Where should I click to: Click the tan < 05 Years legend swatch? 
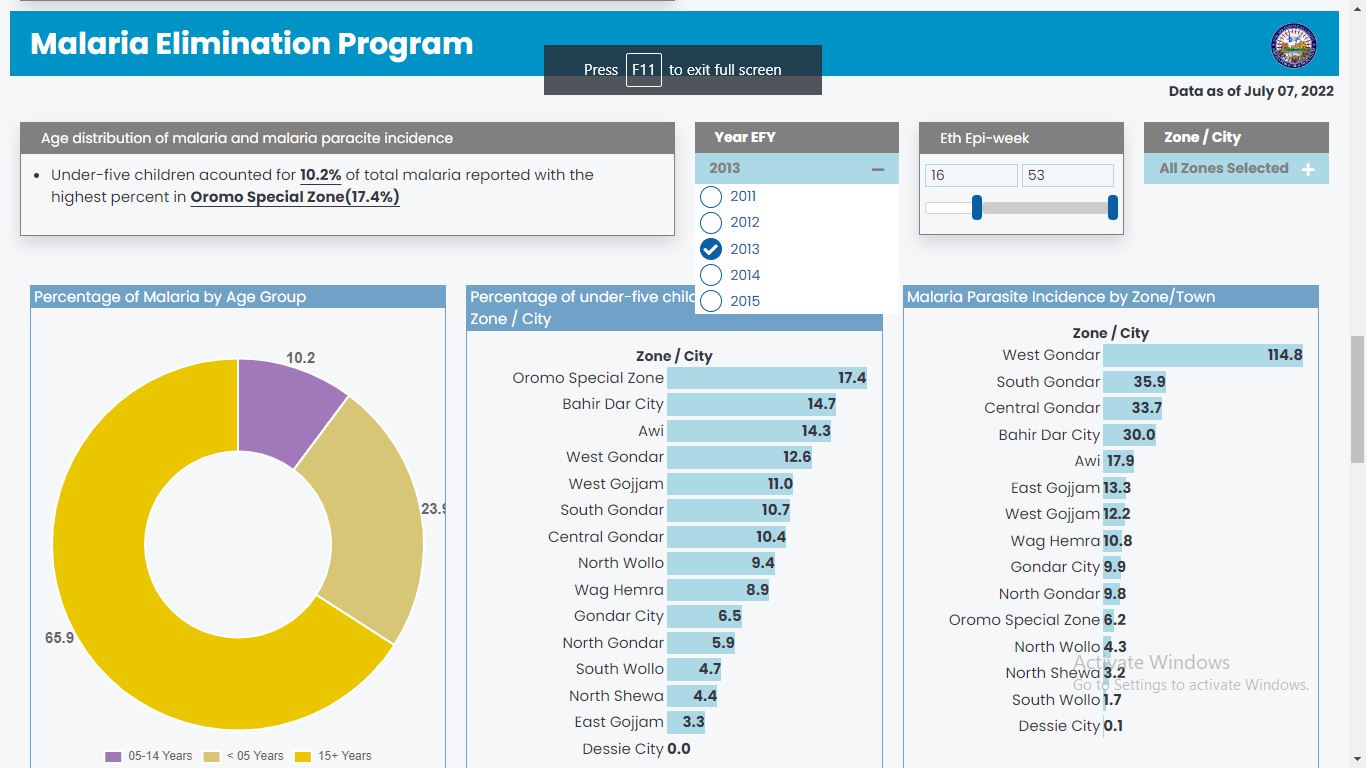(212, 756)
